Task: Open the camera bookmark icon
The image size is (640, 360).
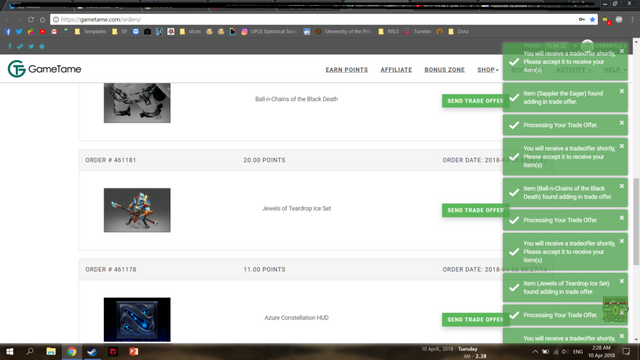Action: tap(147, 31)
